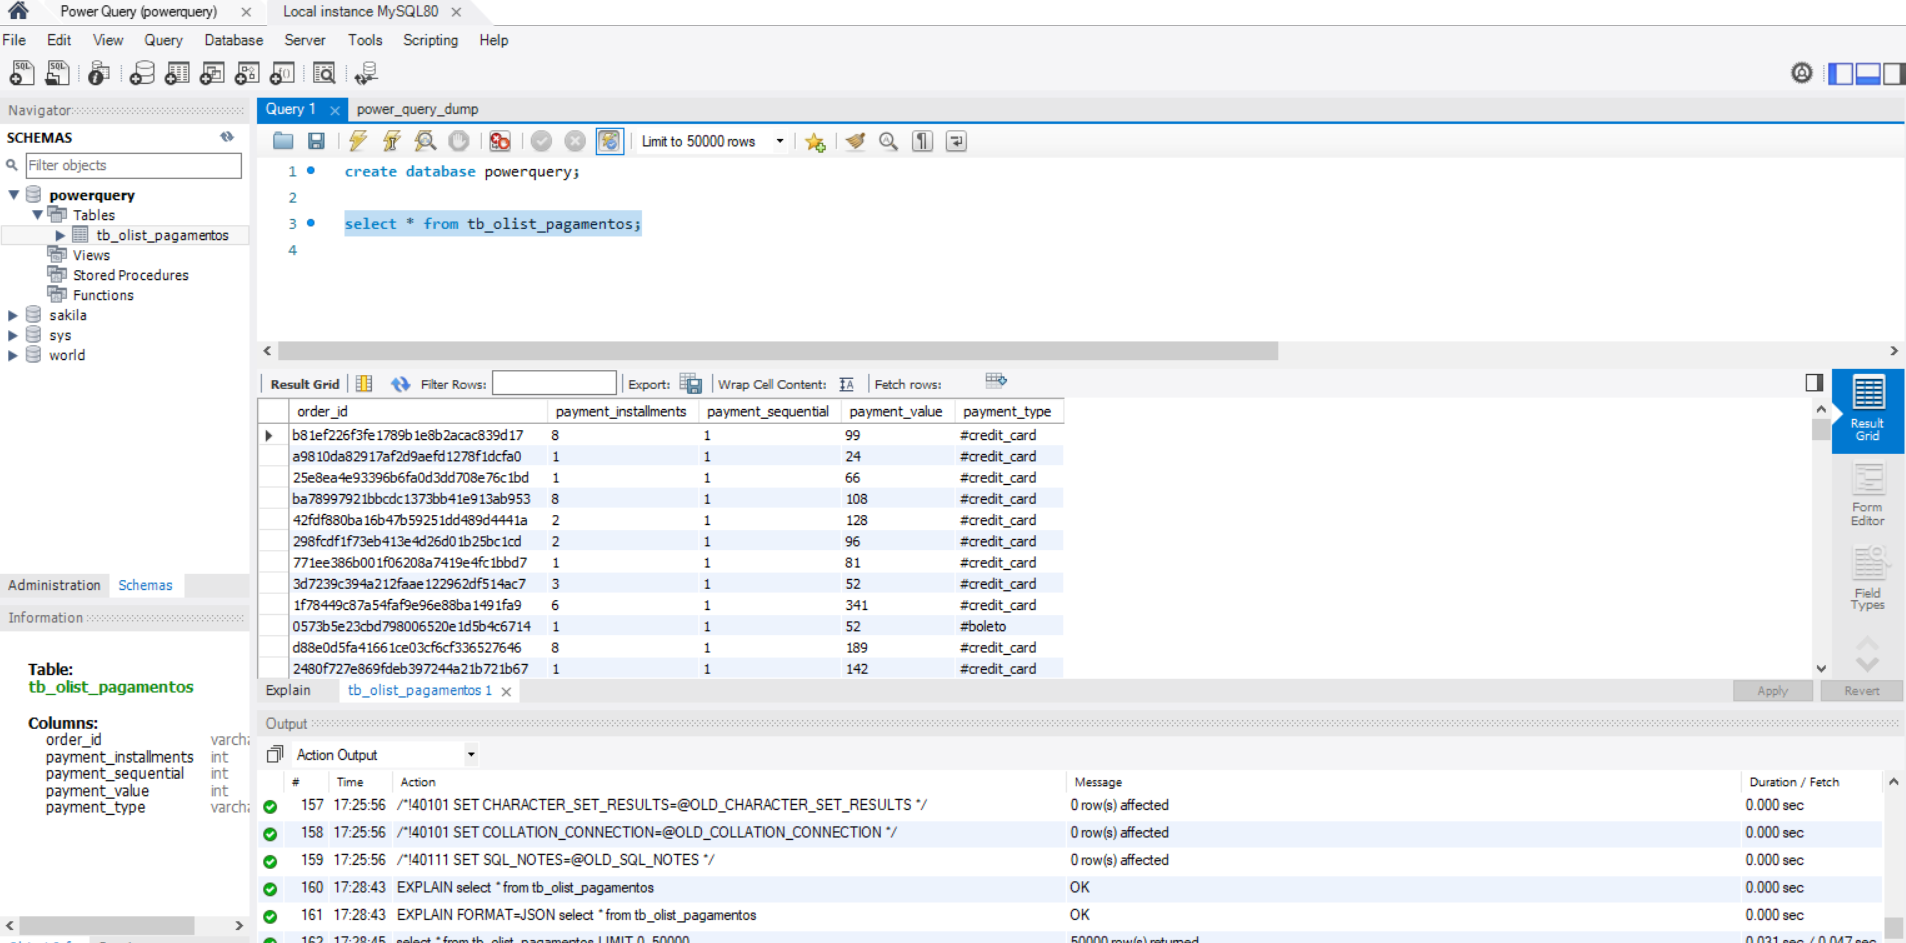Rollback transaction icon
This screenshot has height=943, width=1906.
(x=575, y=141)
